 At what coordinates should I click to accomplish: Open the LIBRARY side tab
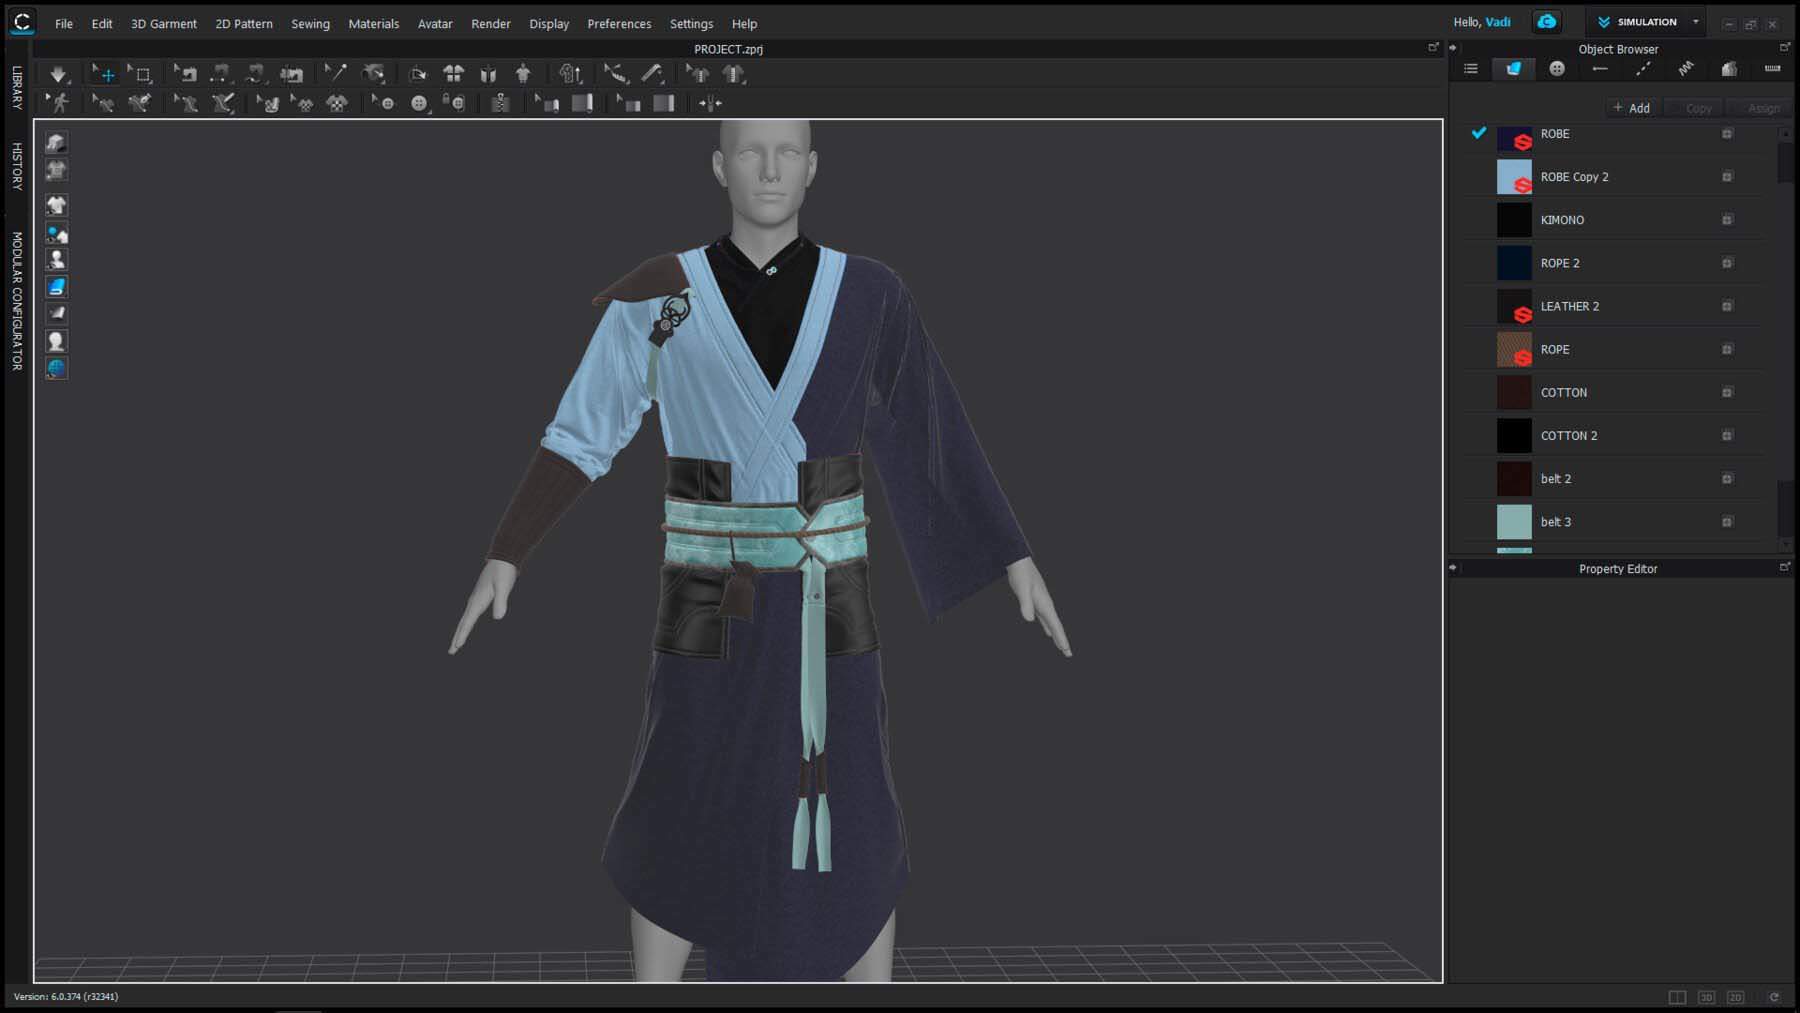click(x=17, y=87)
